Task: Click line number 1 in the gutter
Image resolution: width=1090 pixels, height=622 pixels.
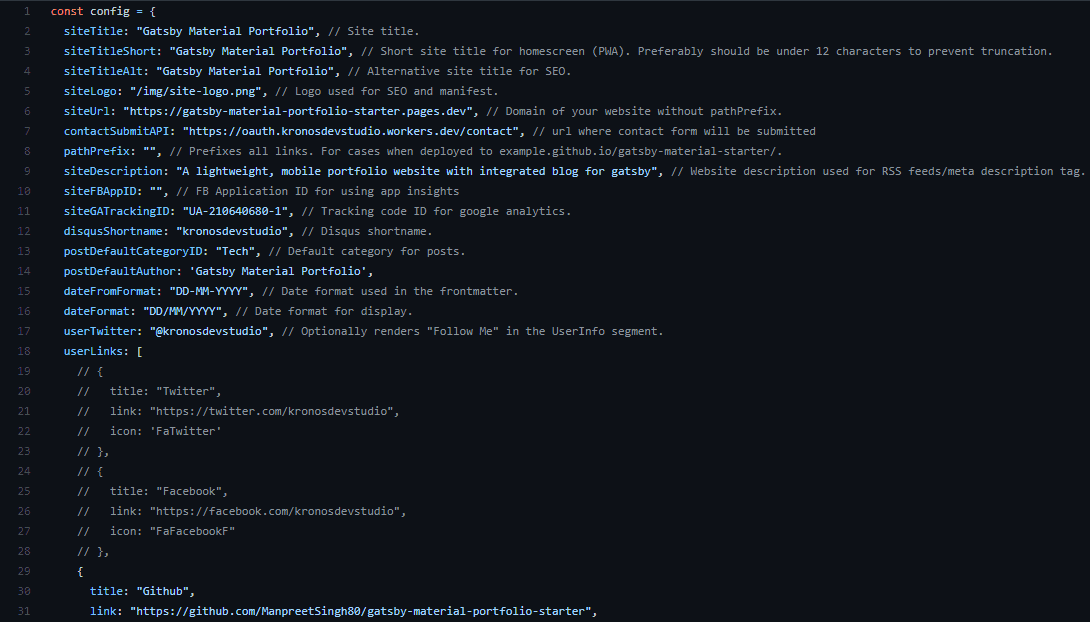Action: (x=27, y=10)
